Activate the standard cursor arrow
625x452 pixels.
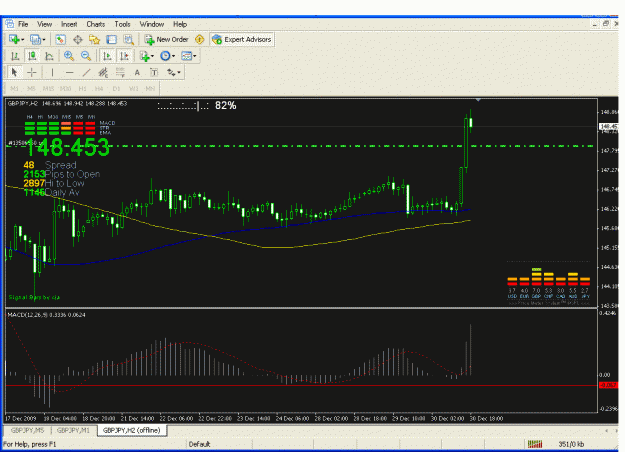pos(15,73)
